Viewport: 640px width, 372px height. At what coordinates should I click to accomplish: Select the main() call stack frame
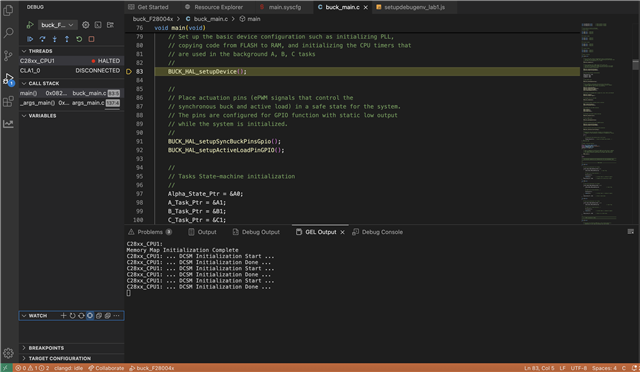click(x=71, y=93)
